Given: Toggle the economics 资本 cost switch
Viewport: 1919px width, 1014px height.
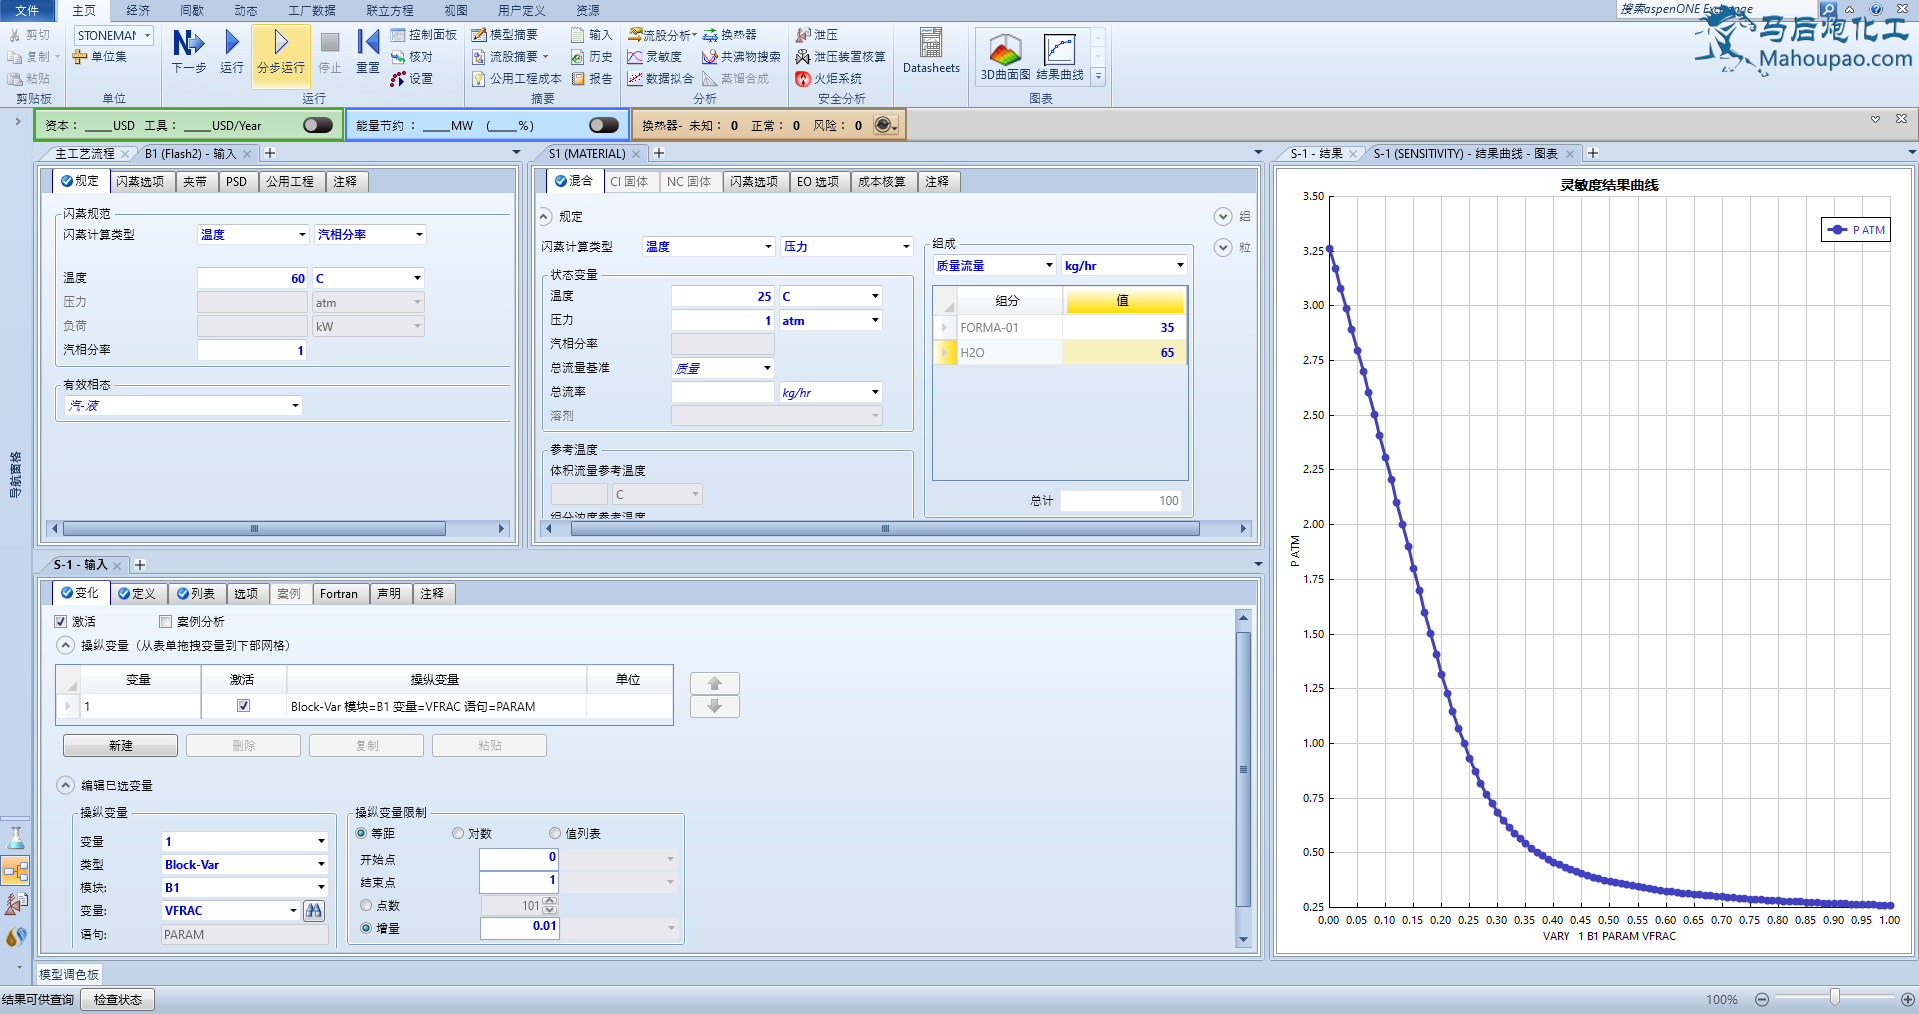Looking at the screenshot, I should click(x=318, y=125).
